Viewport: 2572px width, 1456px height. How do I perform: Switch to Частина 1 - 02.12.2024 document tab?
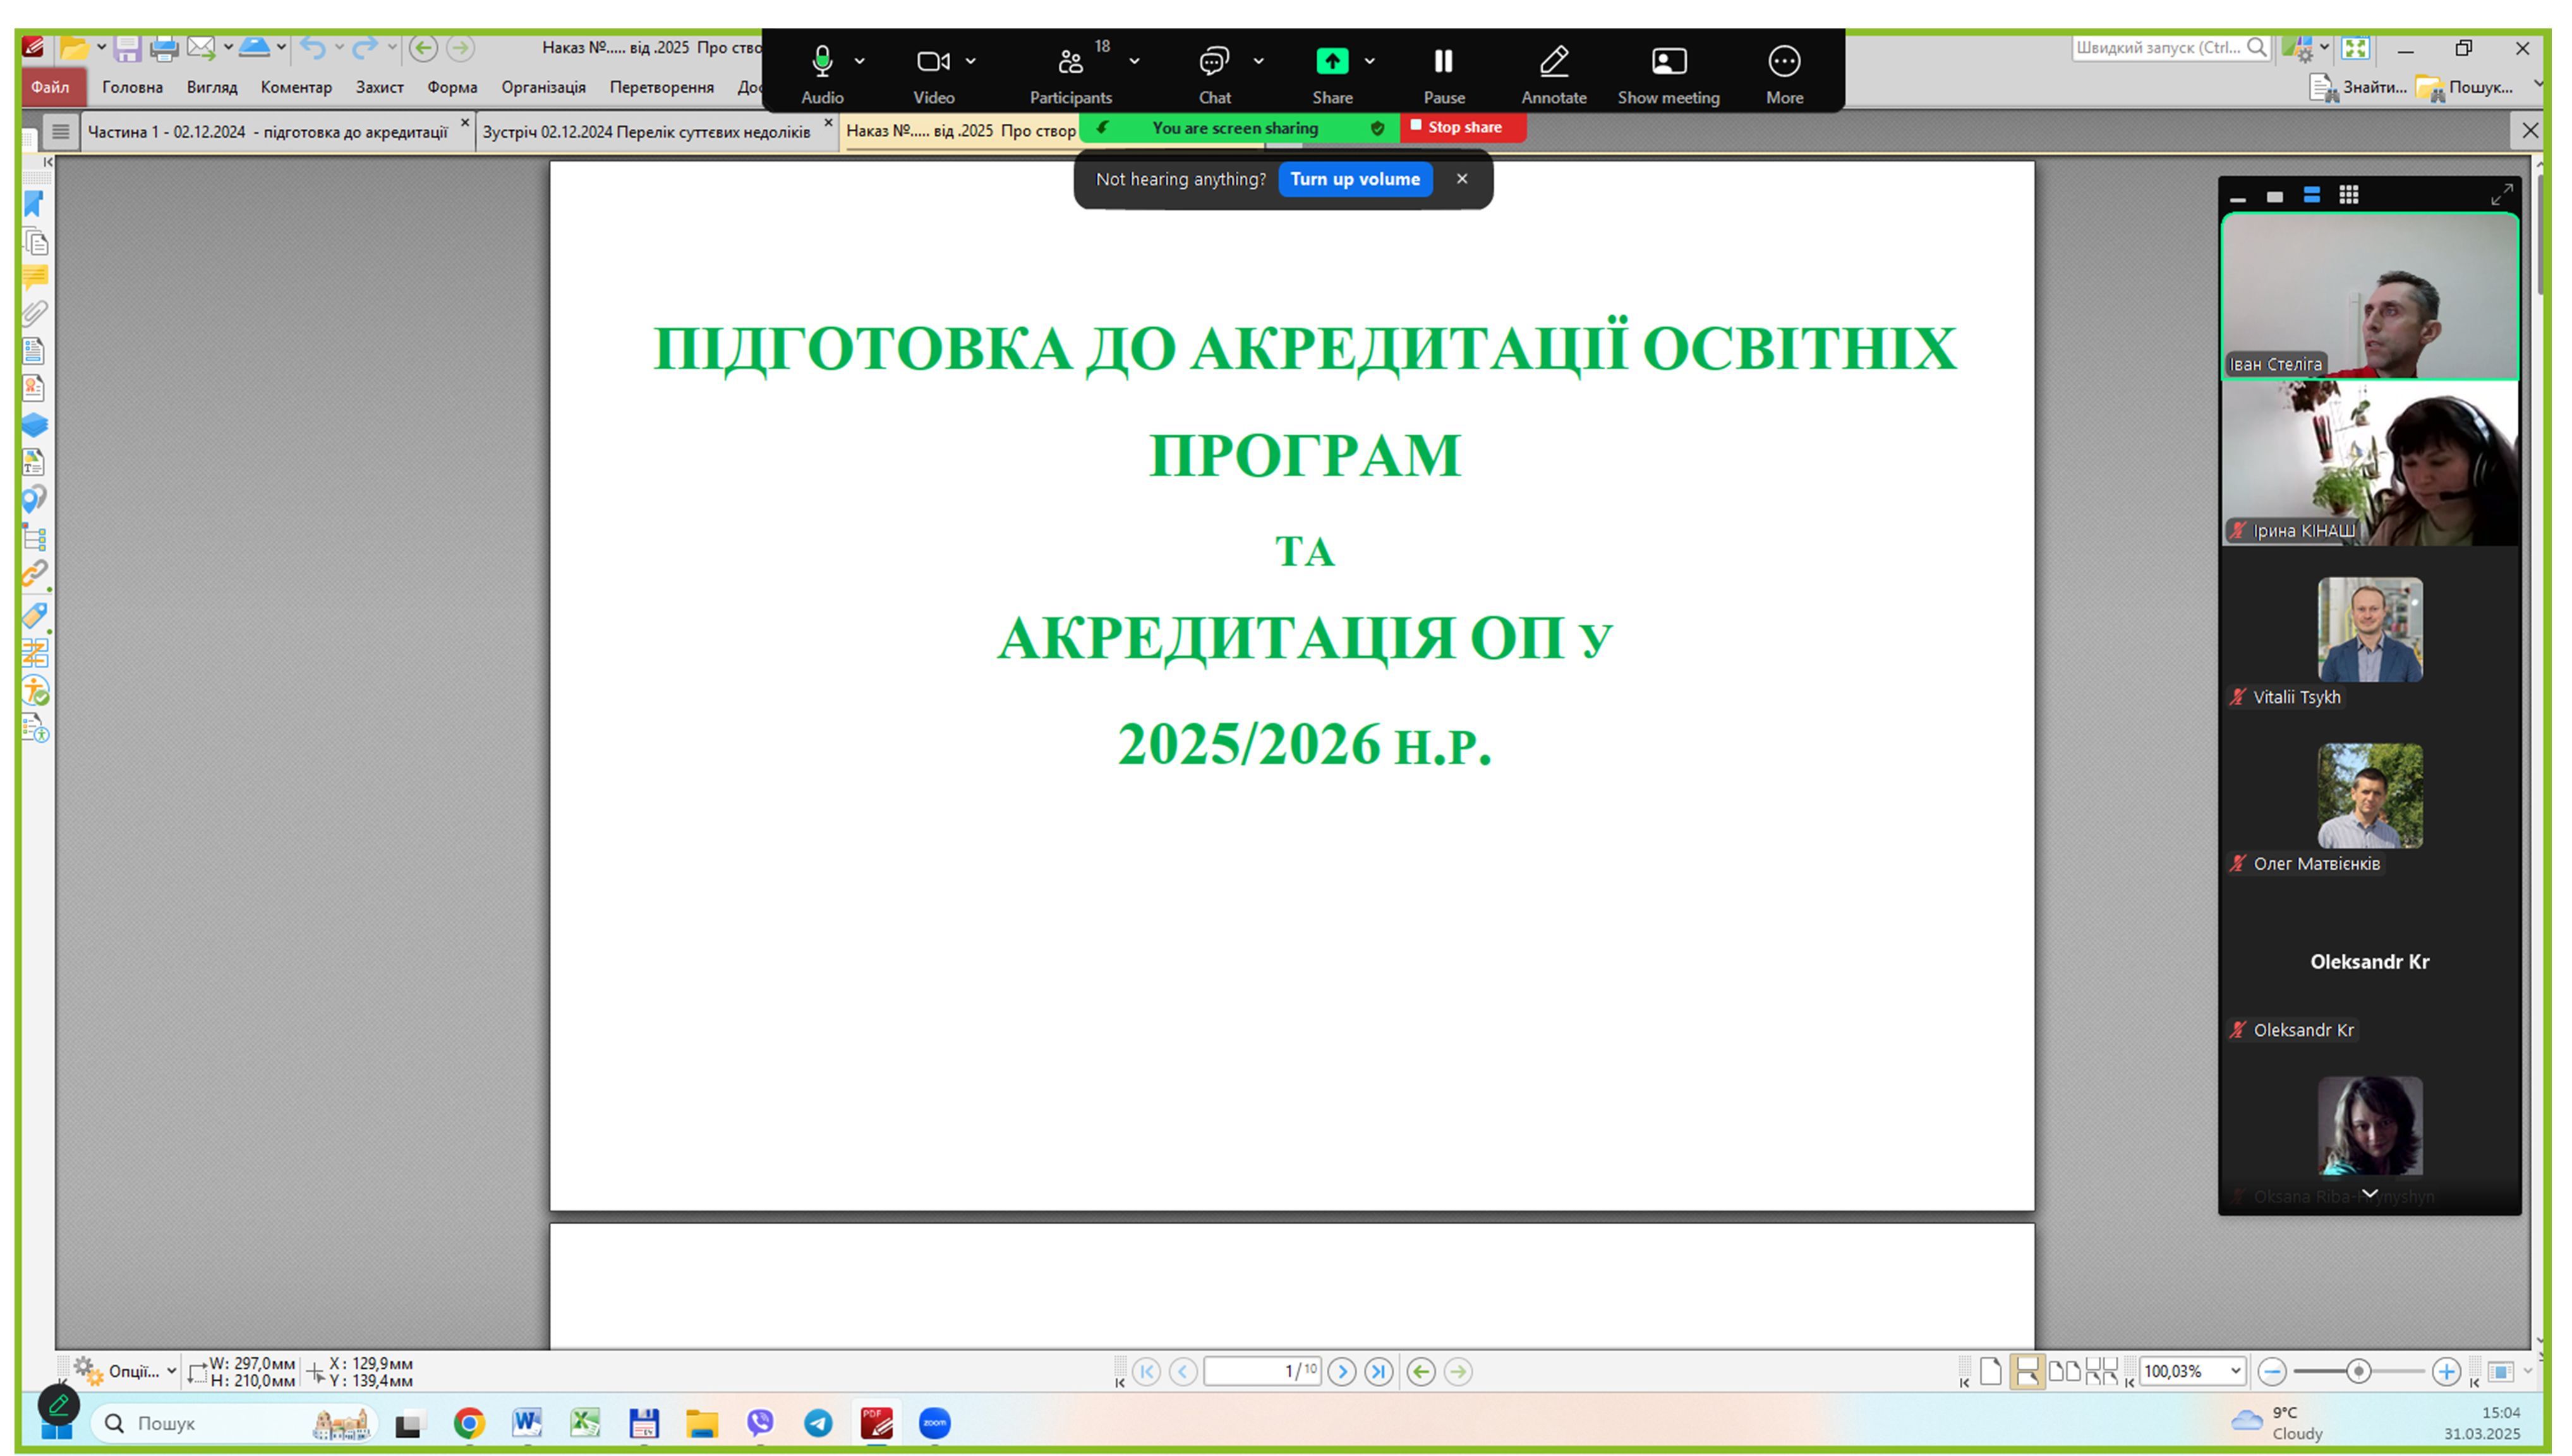(x=267, y=132)
